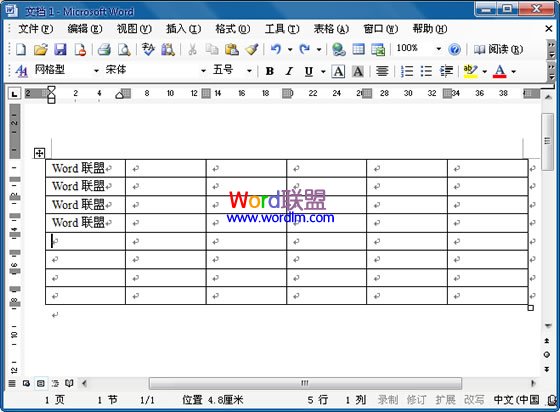This screenshot has width=560, height=412.
Task: Apply bulleted list formatting
Action: [x=426, y=71]
